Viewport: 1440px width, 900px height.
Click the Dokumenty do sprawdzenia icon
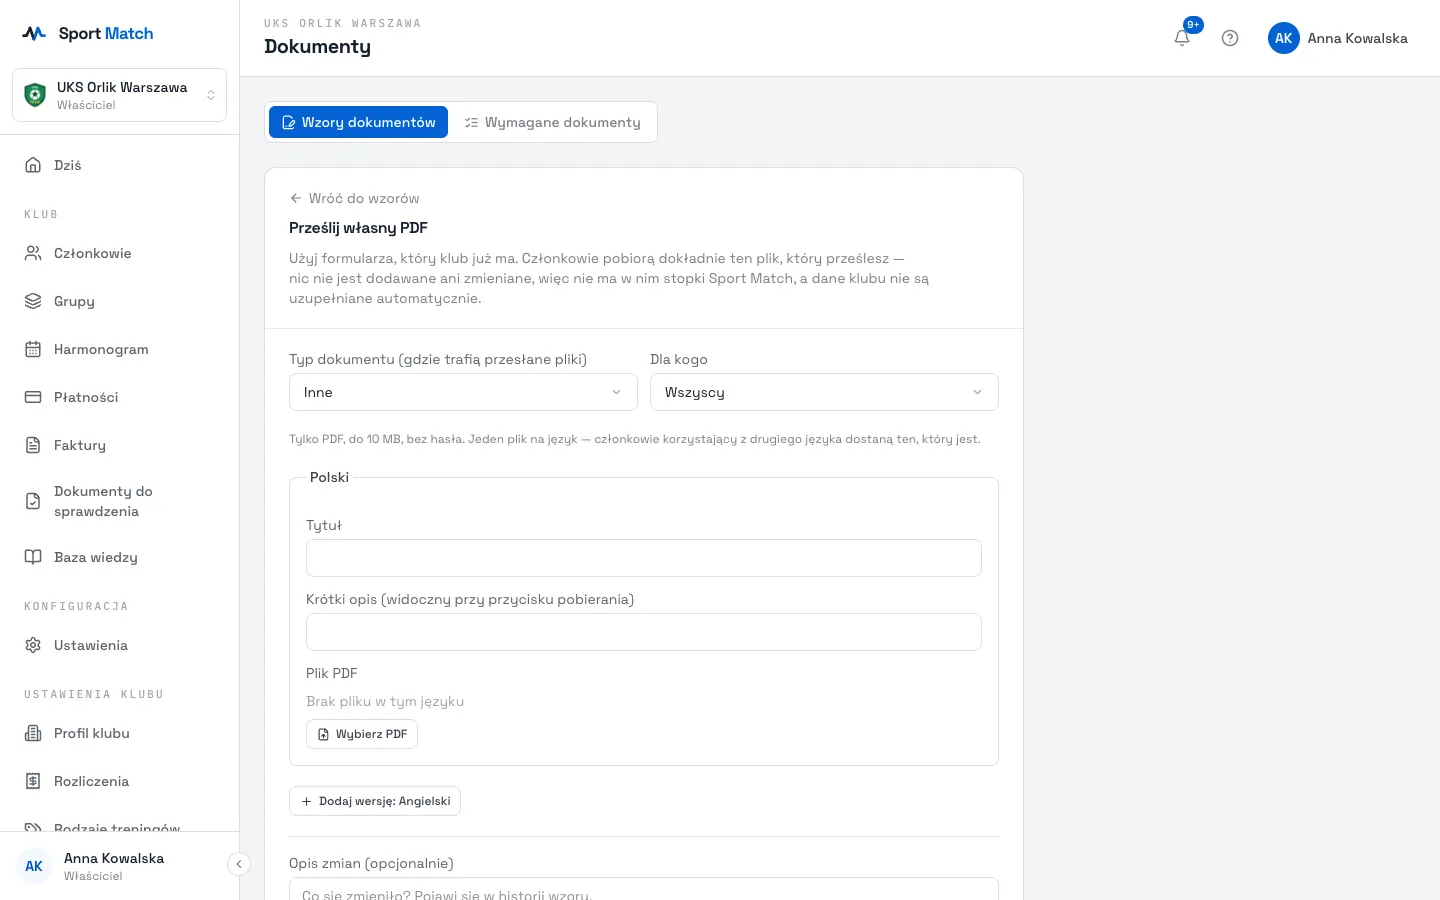[33, 501]
